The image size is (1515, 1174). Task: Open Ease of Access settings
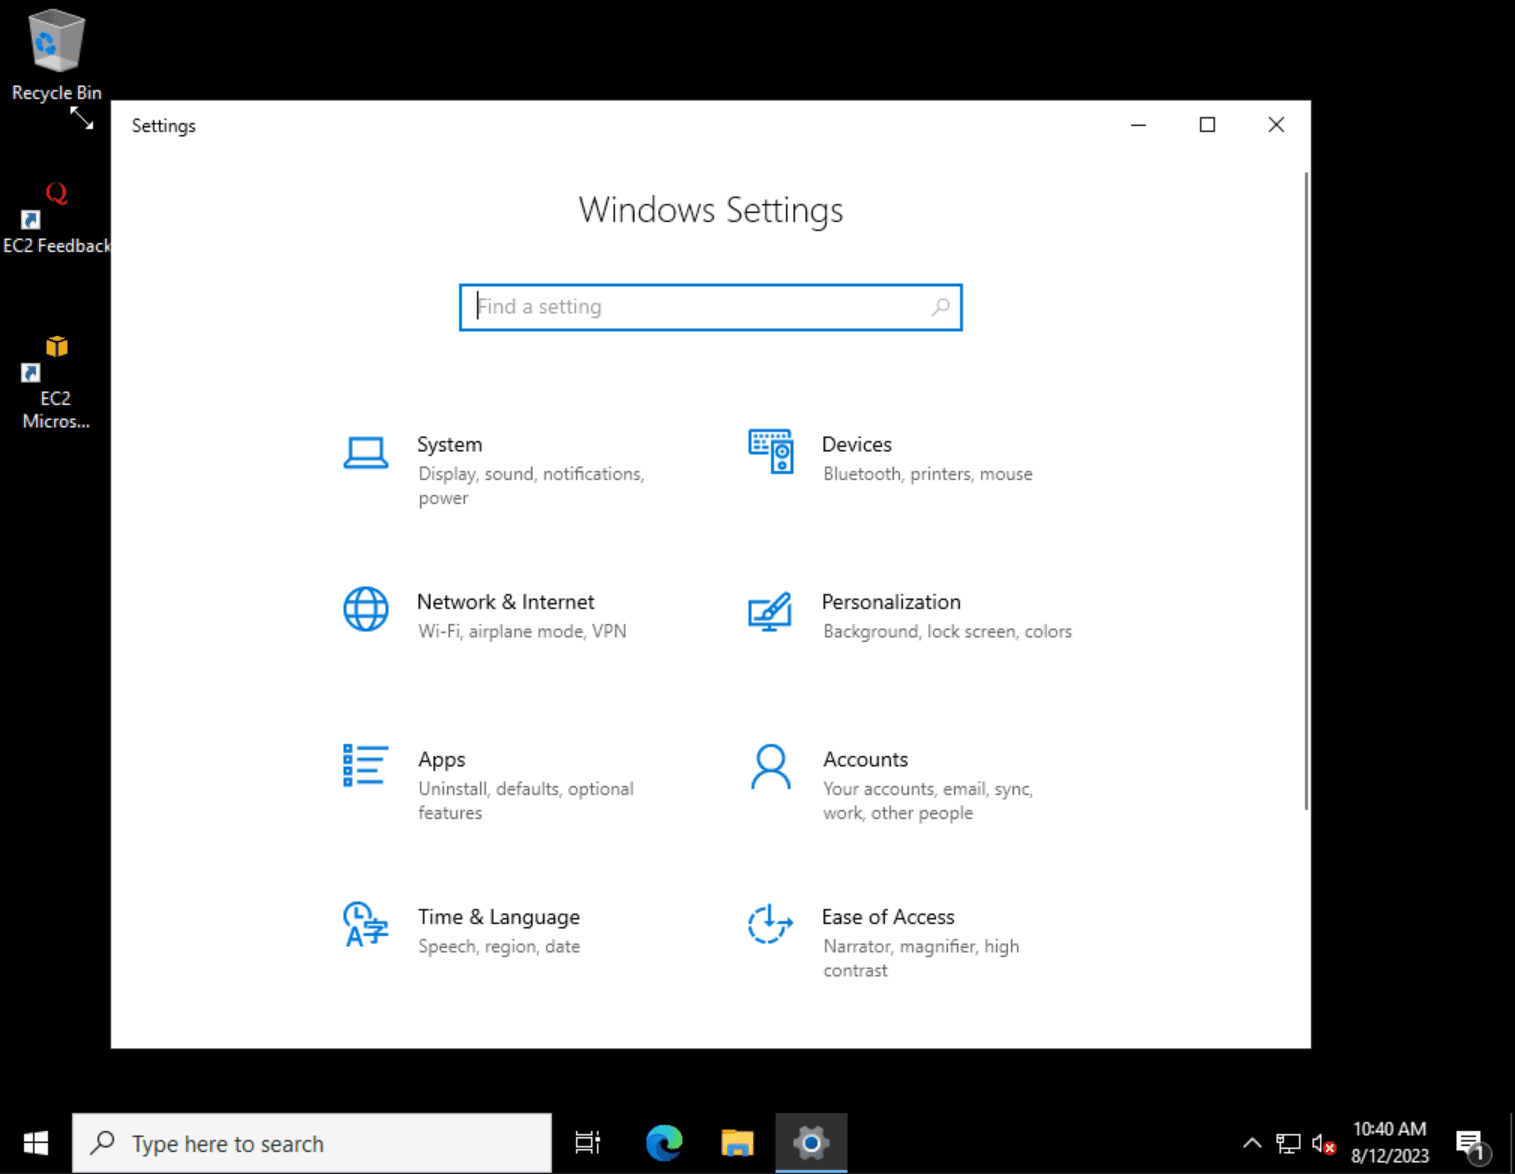point(887,916)
